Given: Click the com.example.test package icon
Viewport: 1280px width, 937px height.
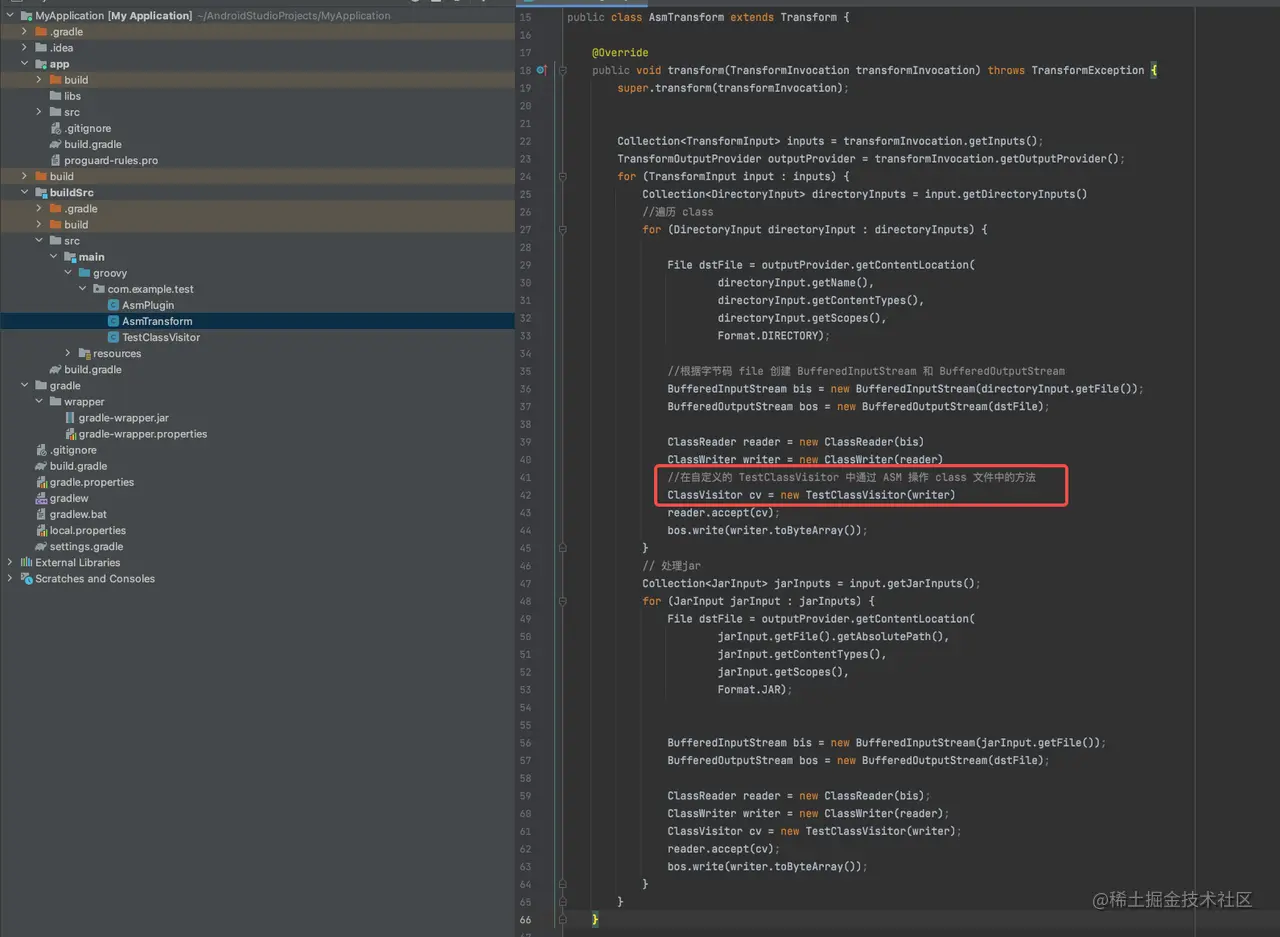Looking at the screenshot, I should (x=99, y=289).
